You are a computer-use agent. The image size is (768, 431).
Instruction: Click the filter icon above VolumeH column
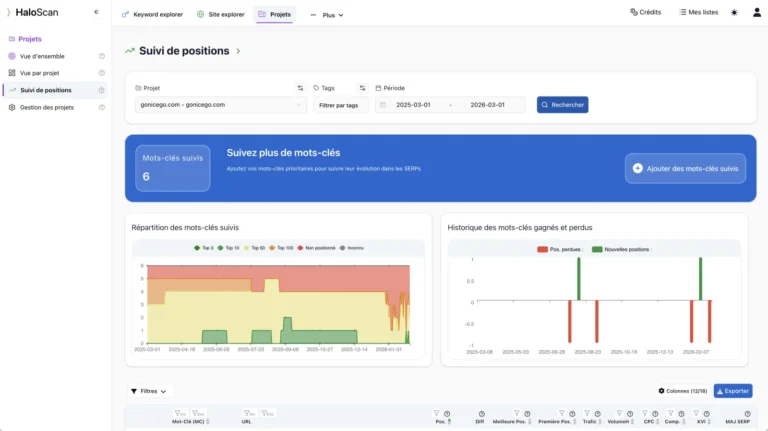[x=619, y=413]
